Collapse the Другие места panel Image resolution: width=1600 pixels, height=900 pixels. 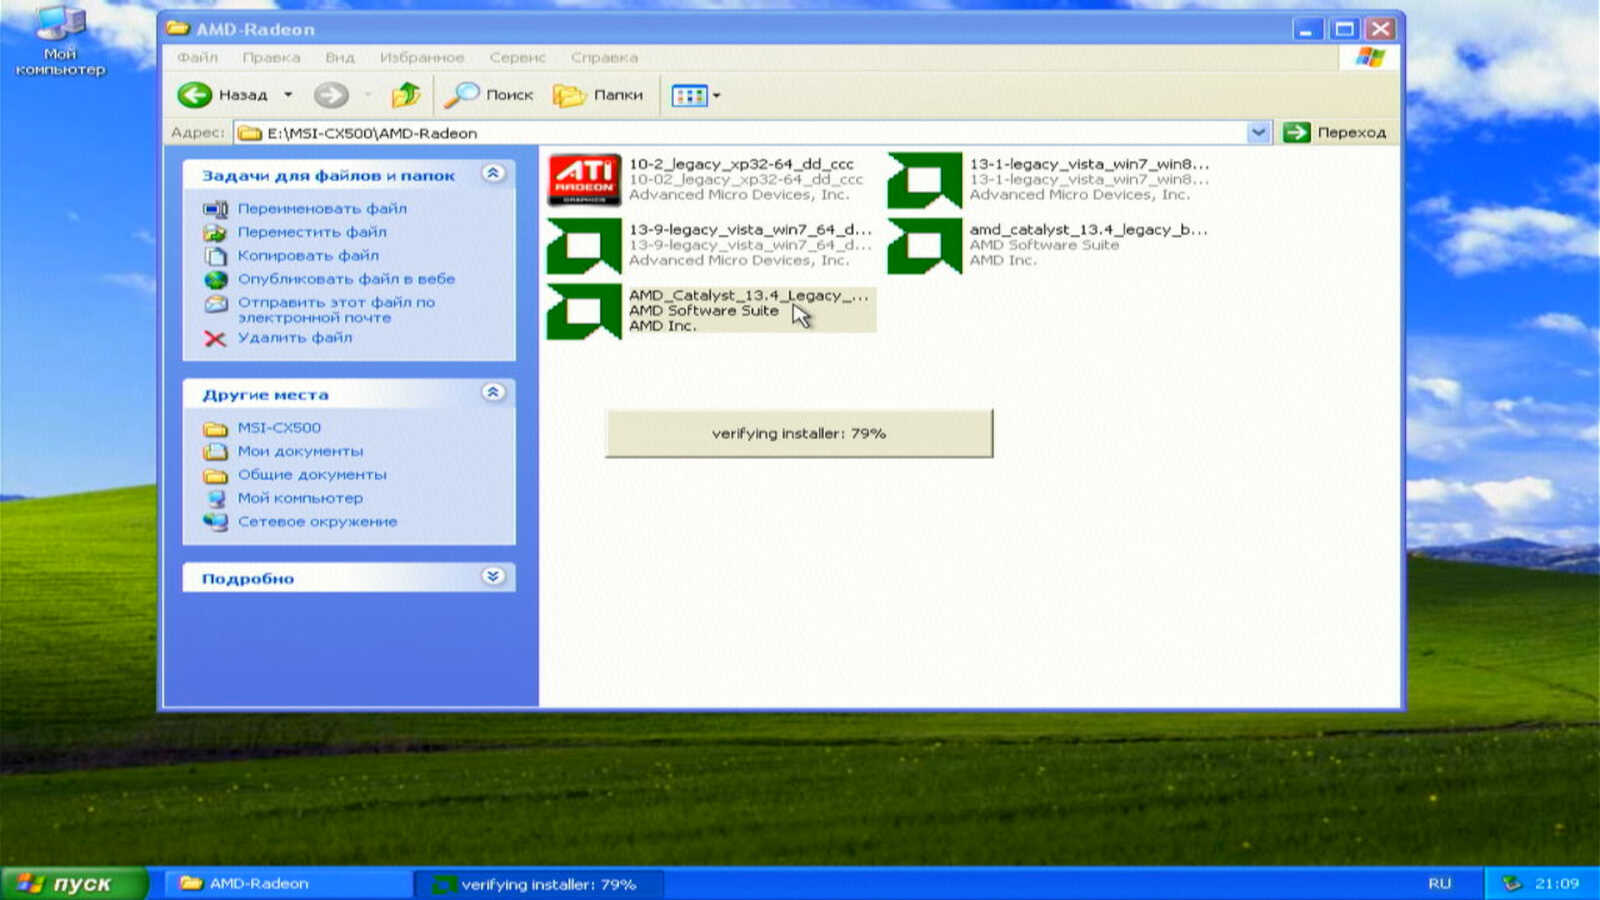point(493,393)
